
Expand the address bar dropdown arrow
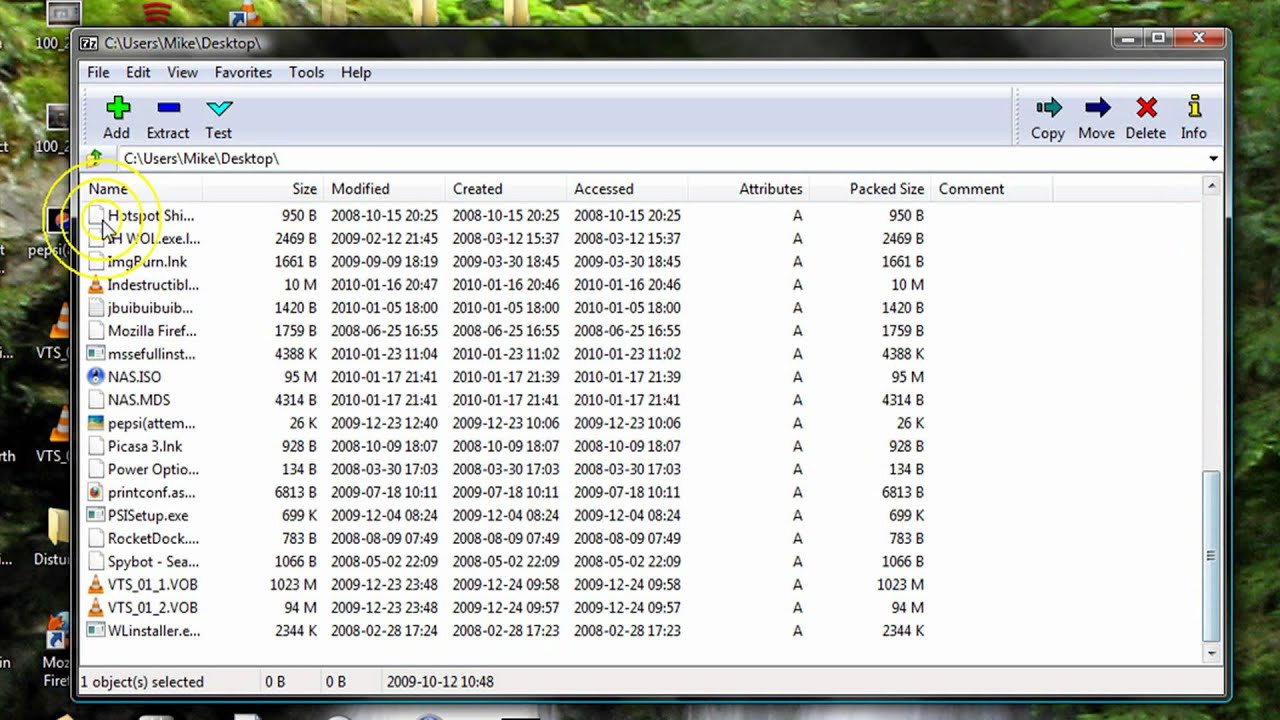1213,159
